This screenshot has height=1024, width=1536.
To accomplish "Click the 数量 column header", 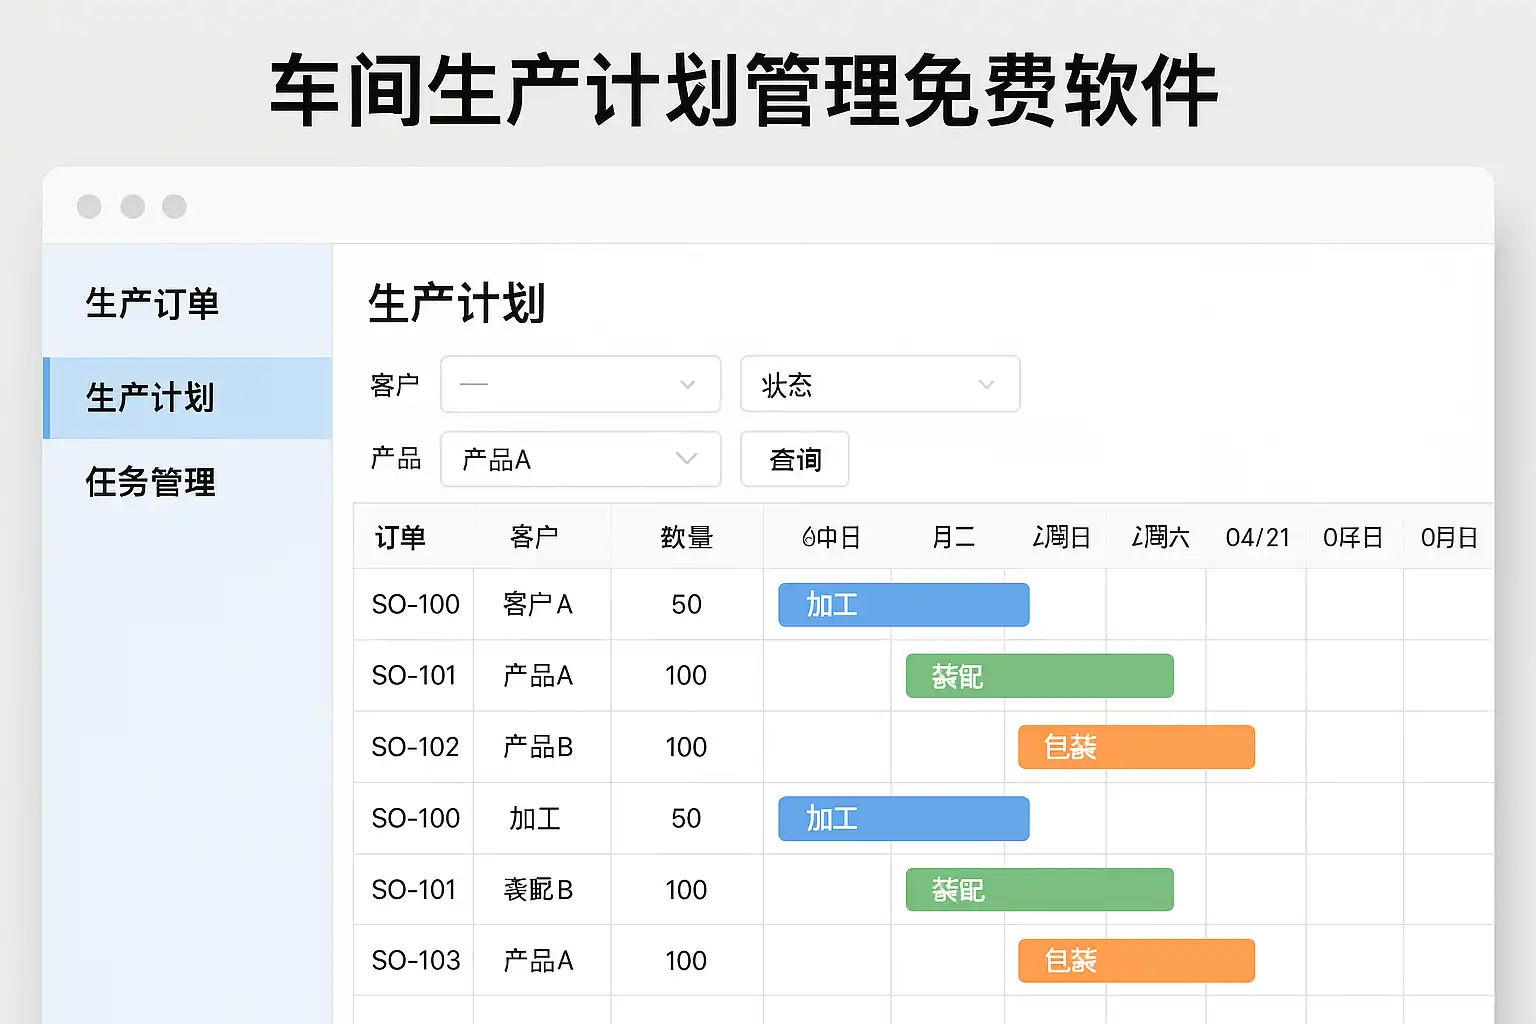I will pos(686,538).
